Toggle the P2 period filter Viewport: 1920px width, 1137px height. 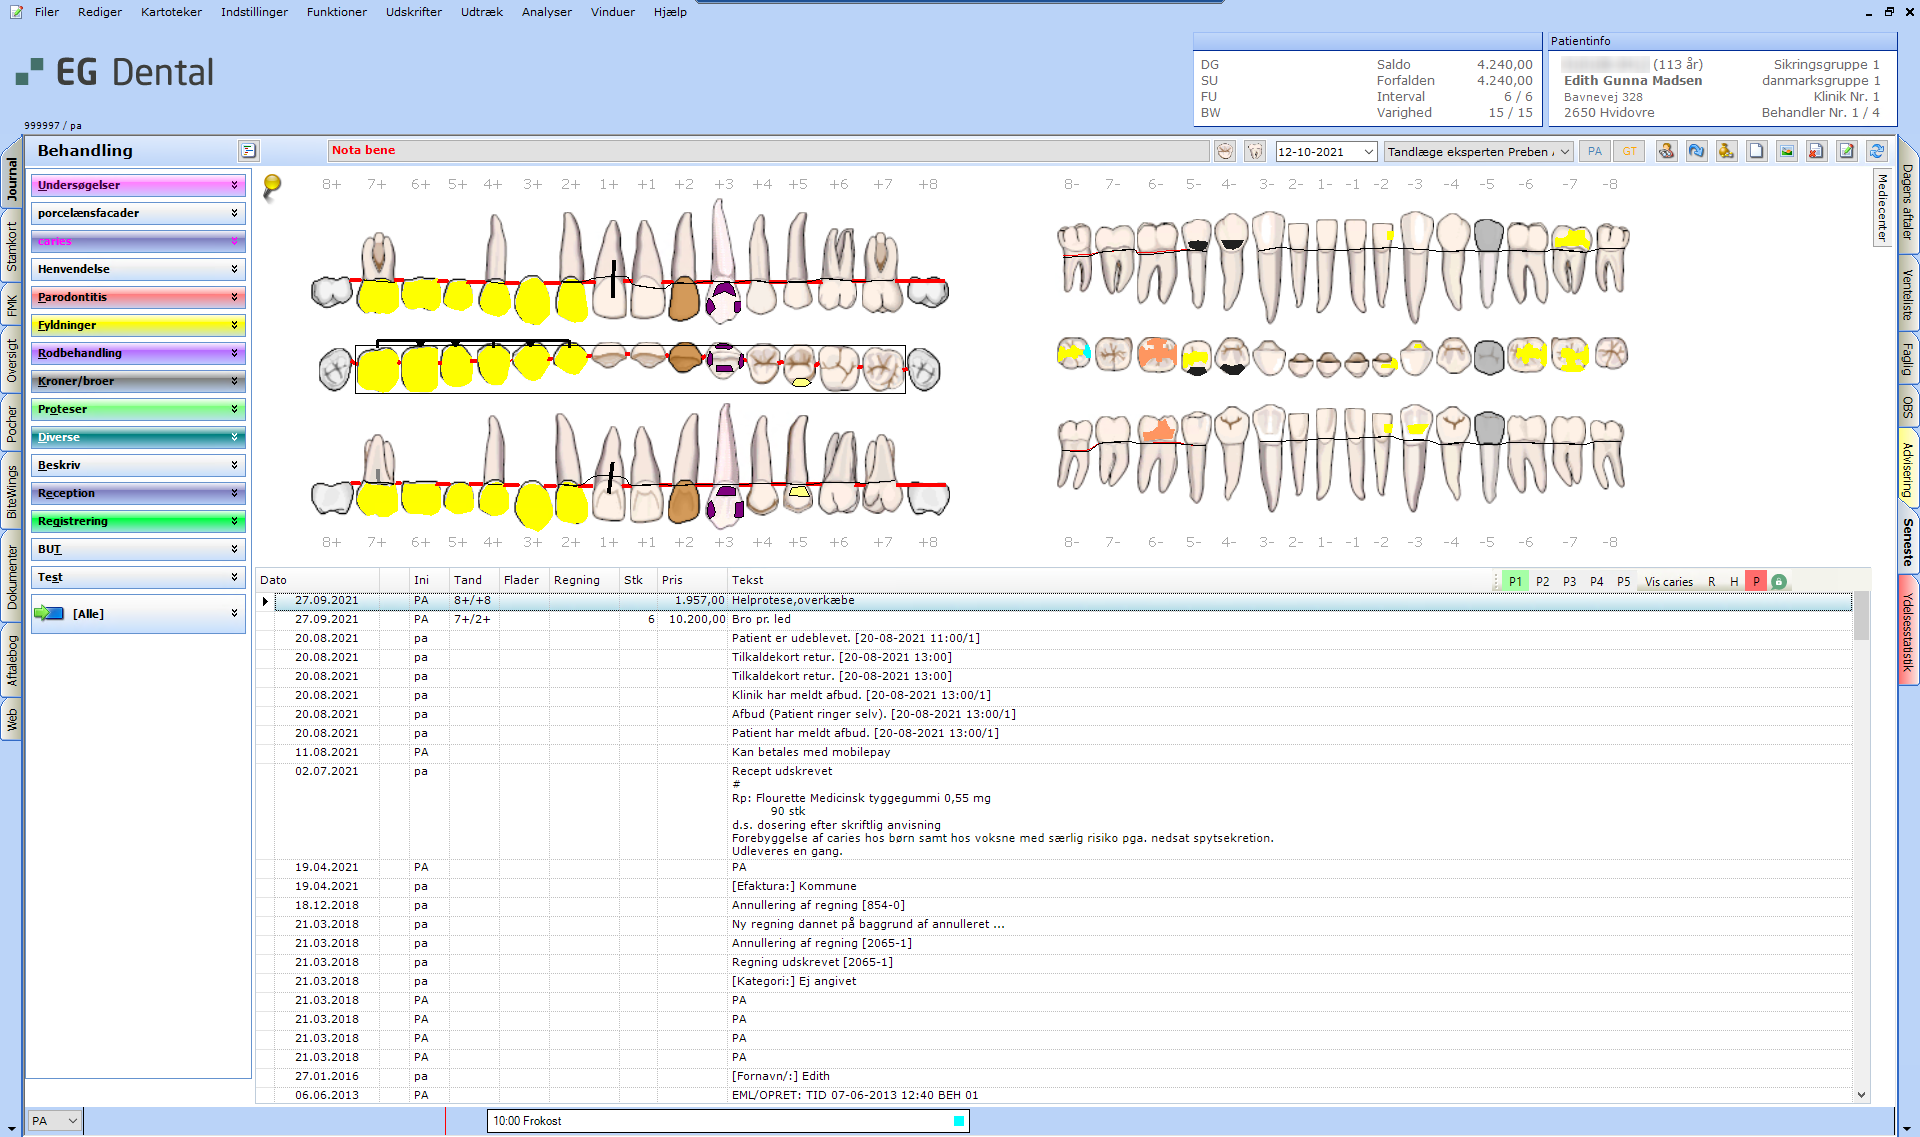[1543, 582]
